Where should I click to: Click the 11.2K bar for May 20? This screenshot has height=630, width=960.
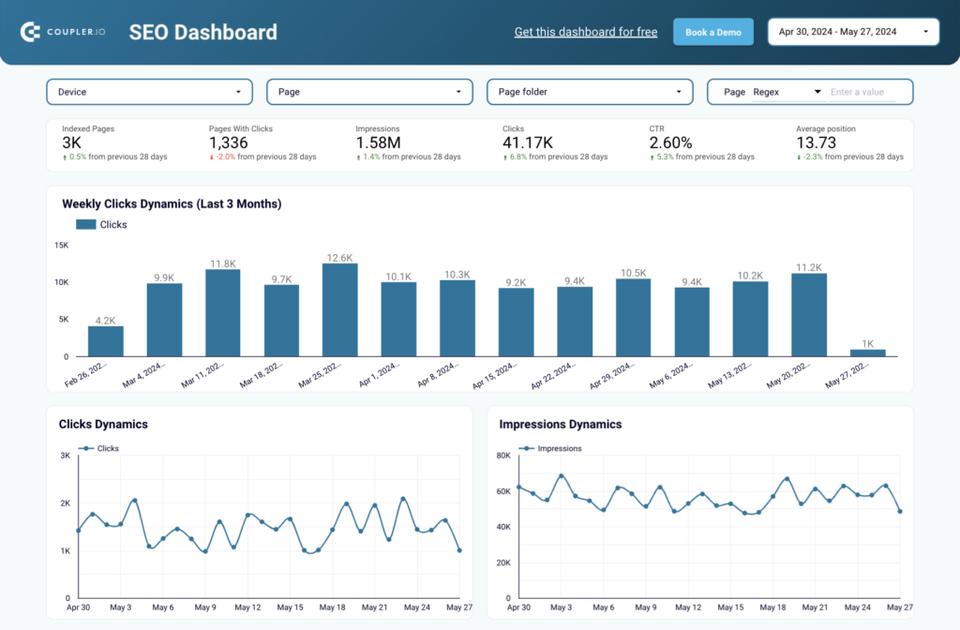coord(809,315)
